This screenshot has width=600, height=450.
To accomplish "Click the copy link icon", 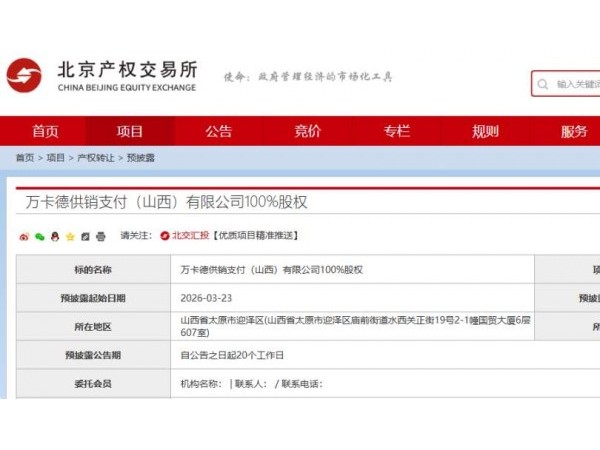I will (85, 237).
